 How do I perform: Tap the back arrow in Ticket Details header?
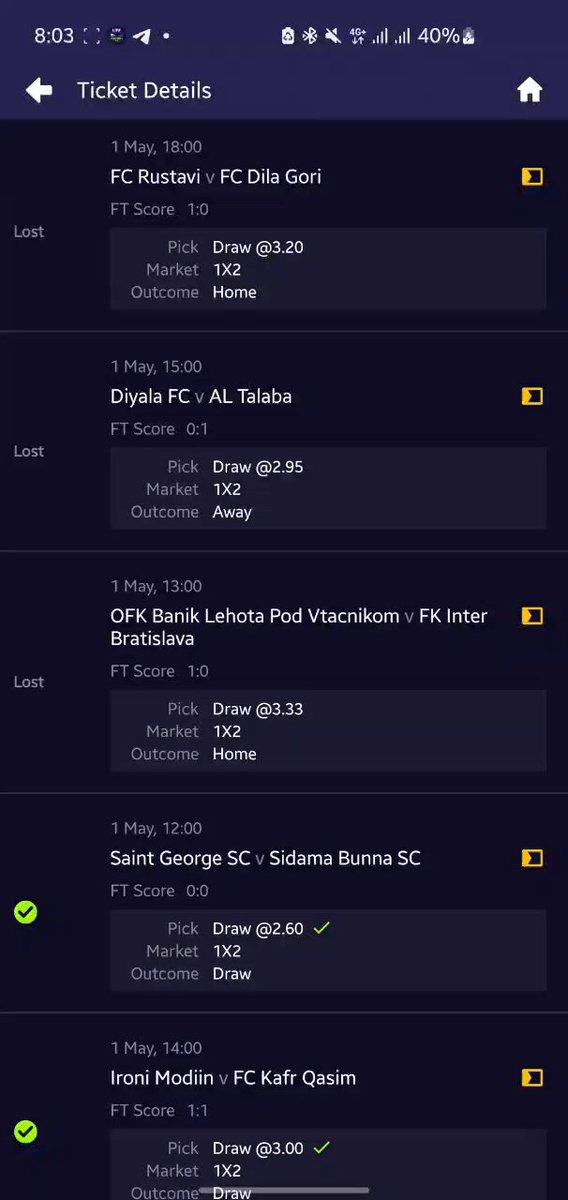39,91
